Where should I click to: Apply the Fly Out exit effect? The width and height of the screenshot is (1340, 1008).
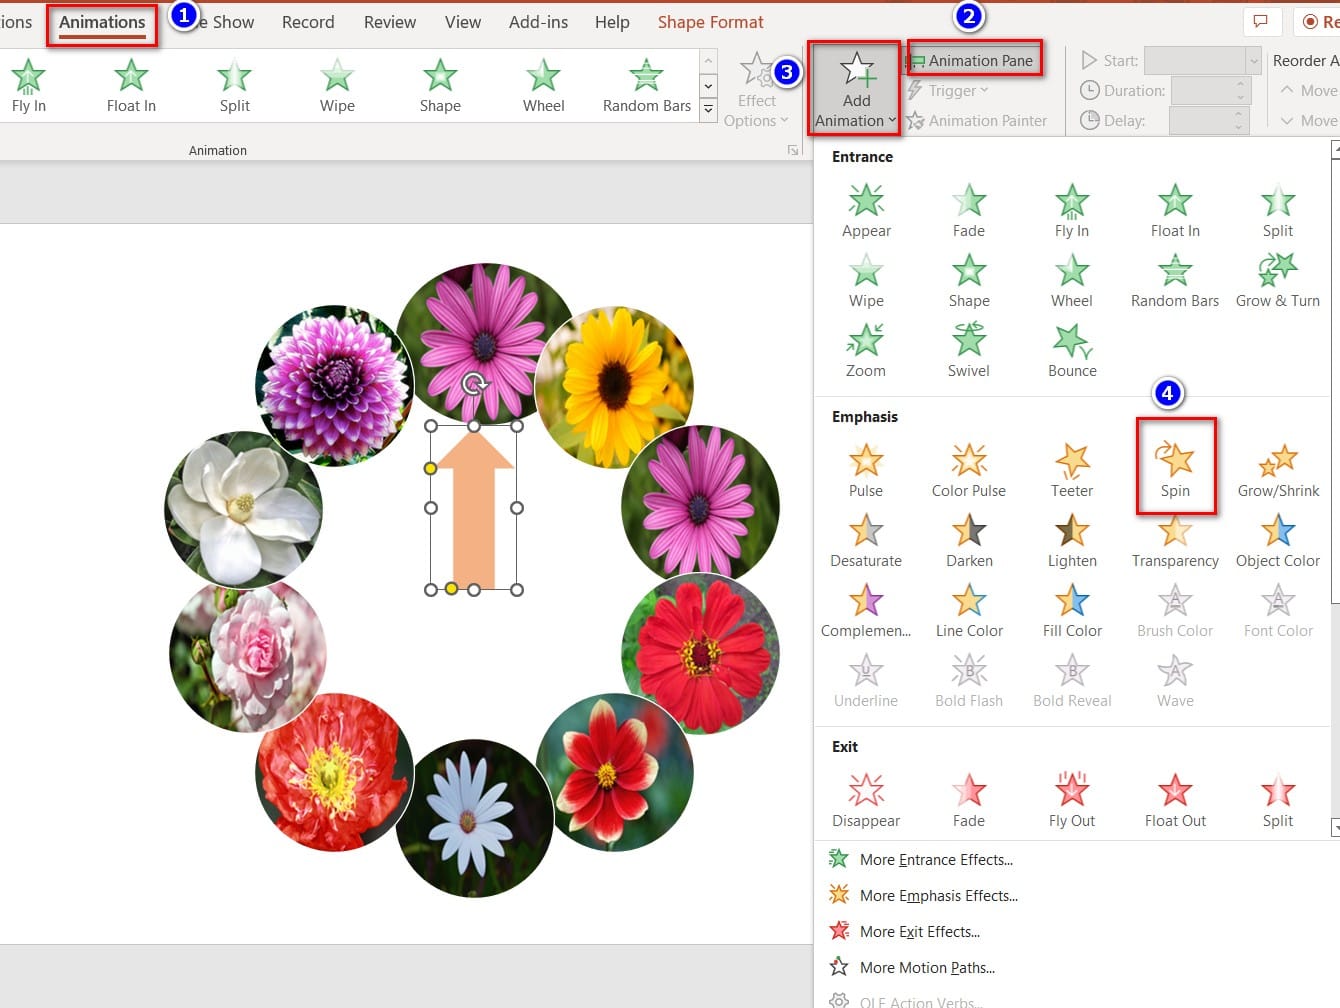[x=1072, y=798]
